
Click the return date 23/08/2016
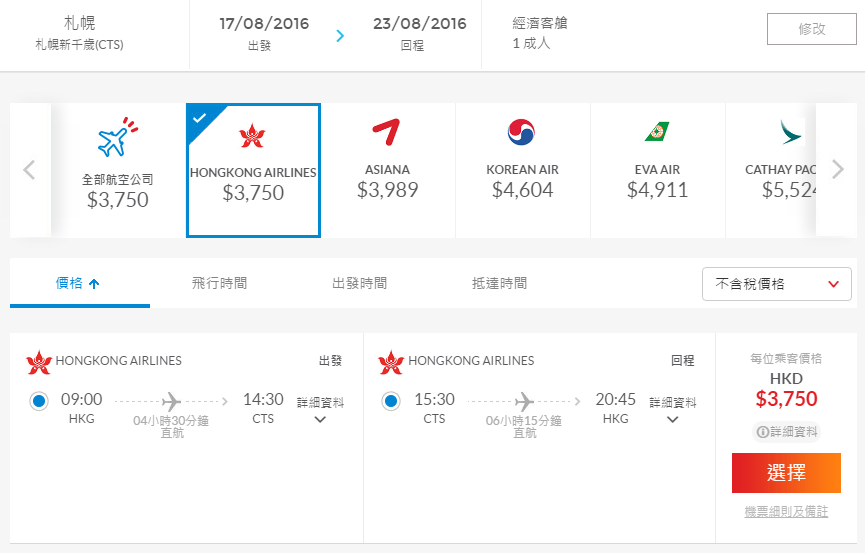419,24
